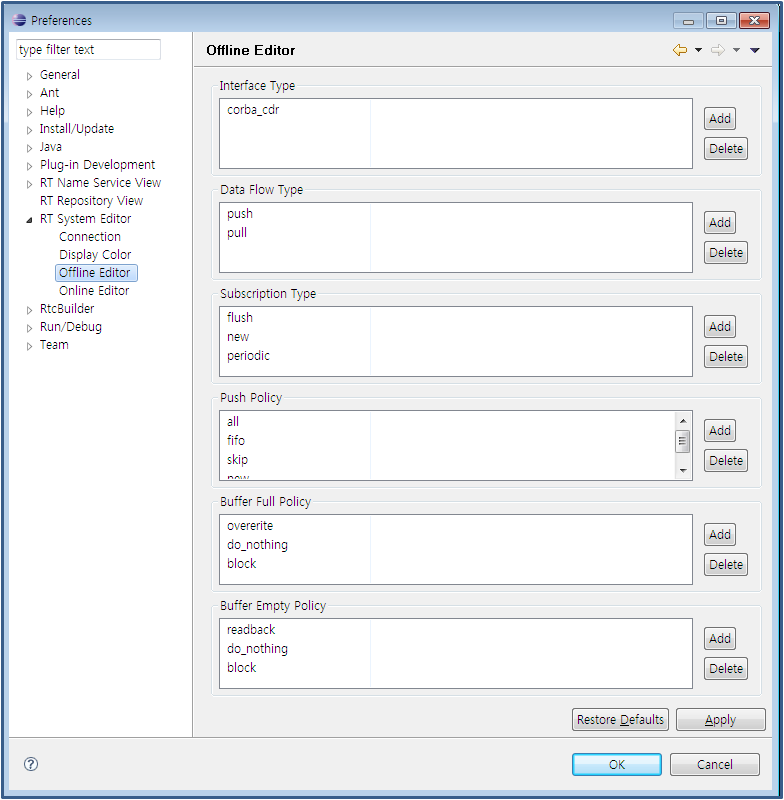Screen dimensions: 784x800
Task: Collapse the RT System Editor node
Action: tap(30, 220)
